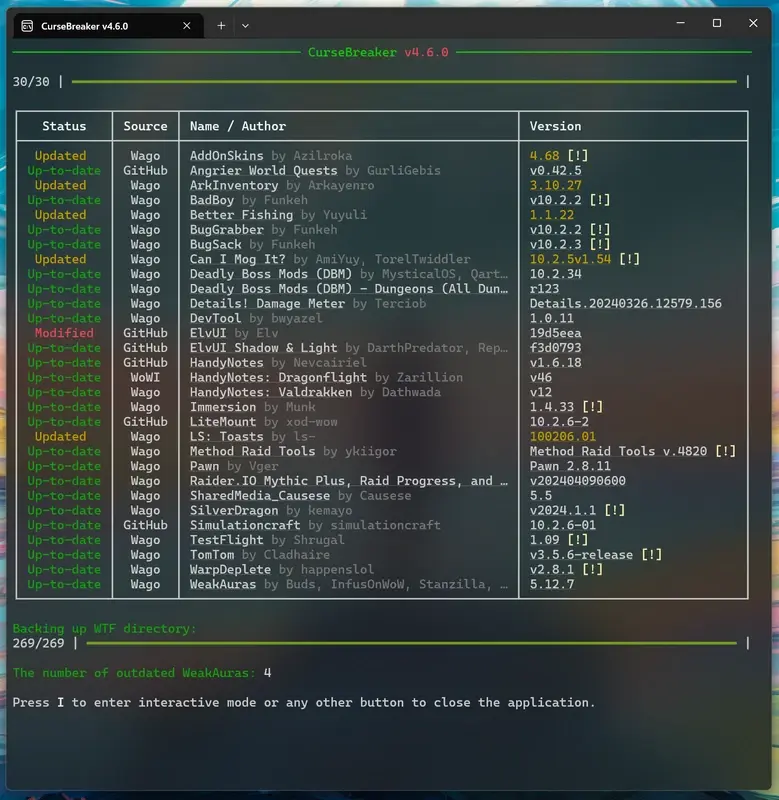The height and width of the screenshot is (800, 779).
Task: Click Details.20240326.12579.156 version text
Action: [x=625, y=304]
